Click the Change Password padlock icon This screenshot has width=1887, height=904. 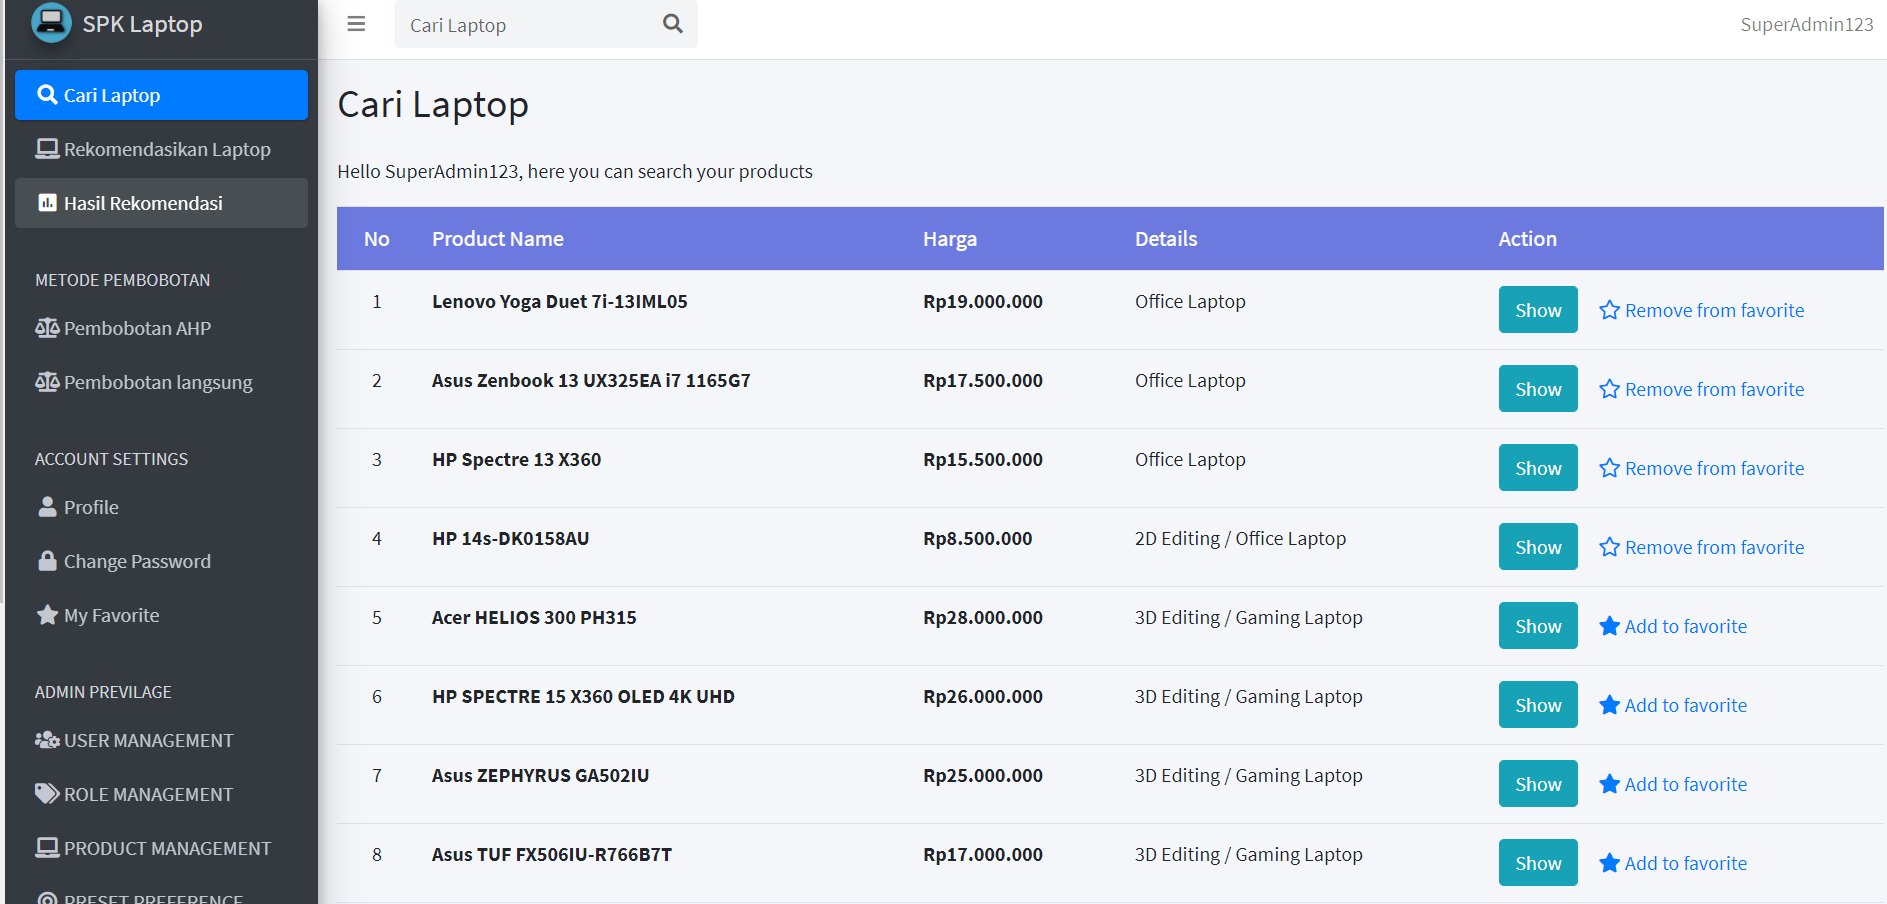click(47, 561)
